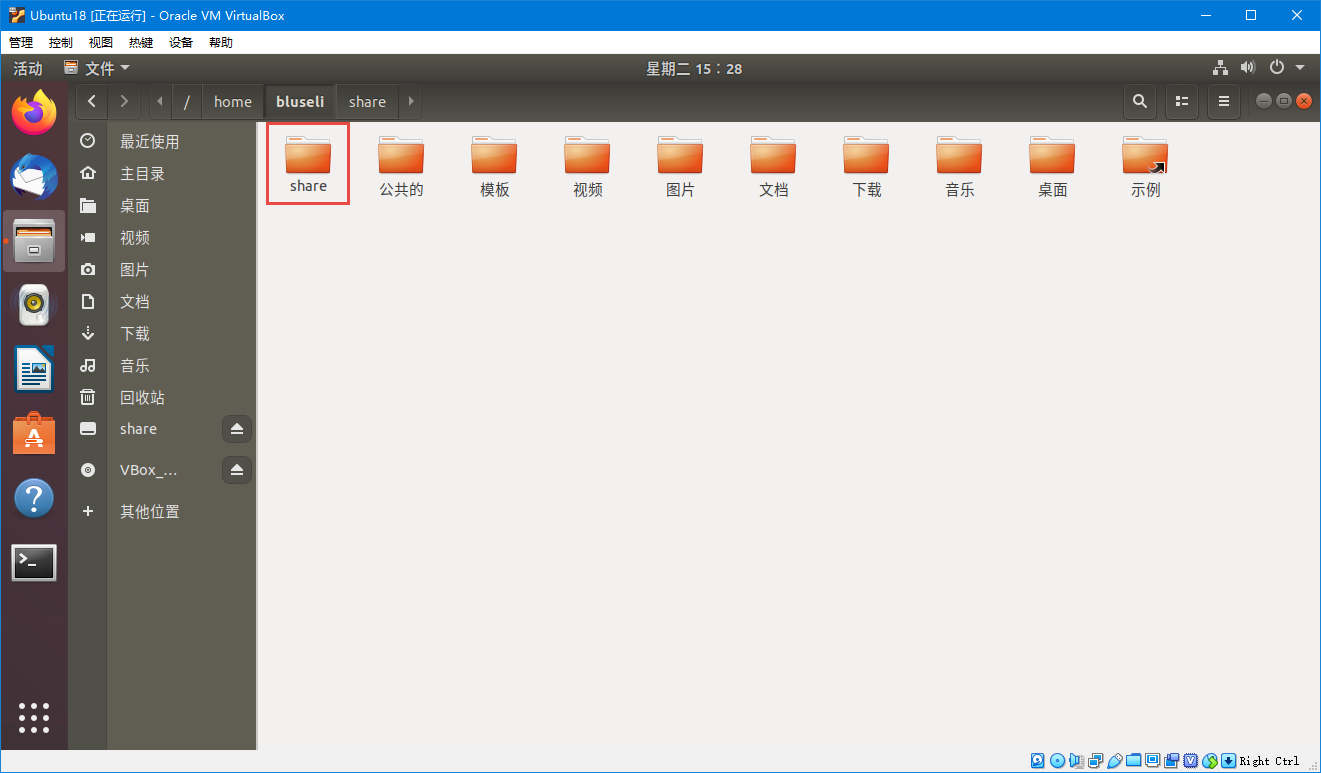Open Ubuntu Software center icon
Screen dimensions: 1321x773
pyautogui.click(x=34, y=433)
